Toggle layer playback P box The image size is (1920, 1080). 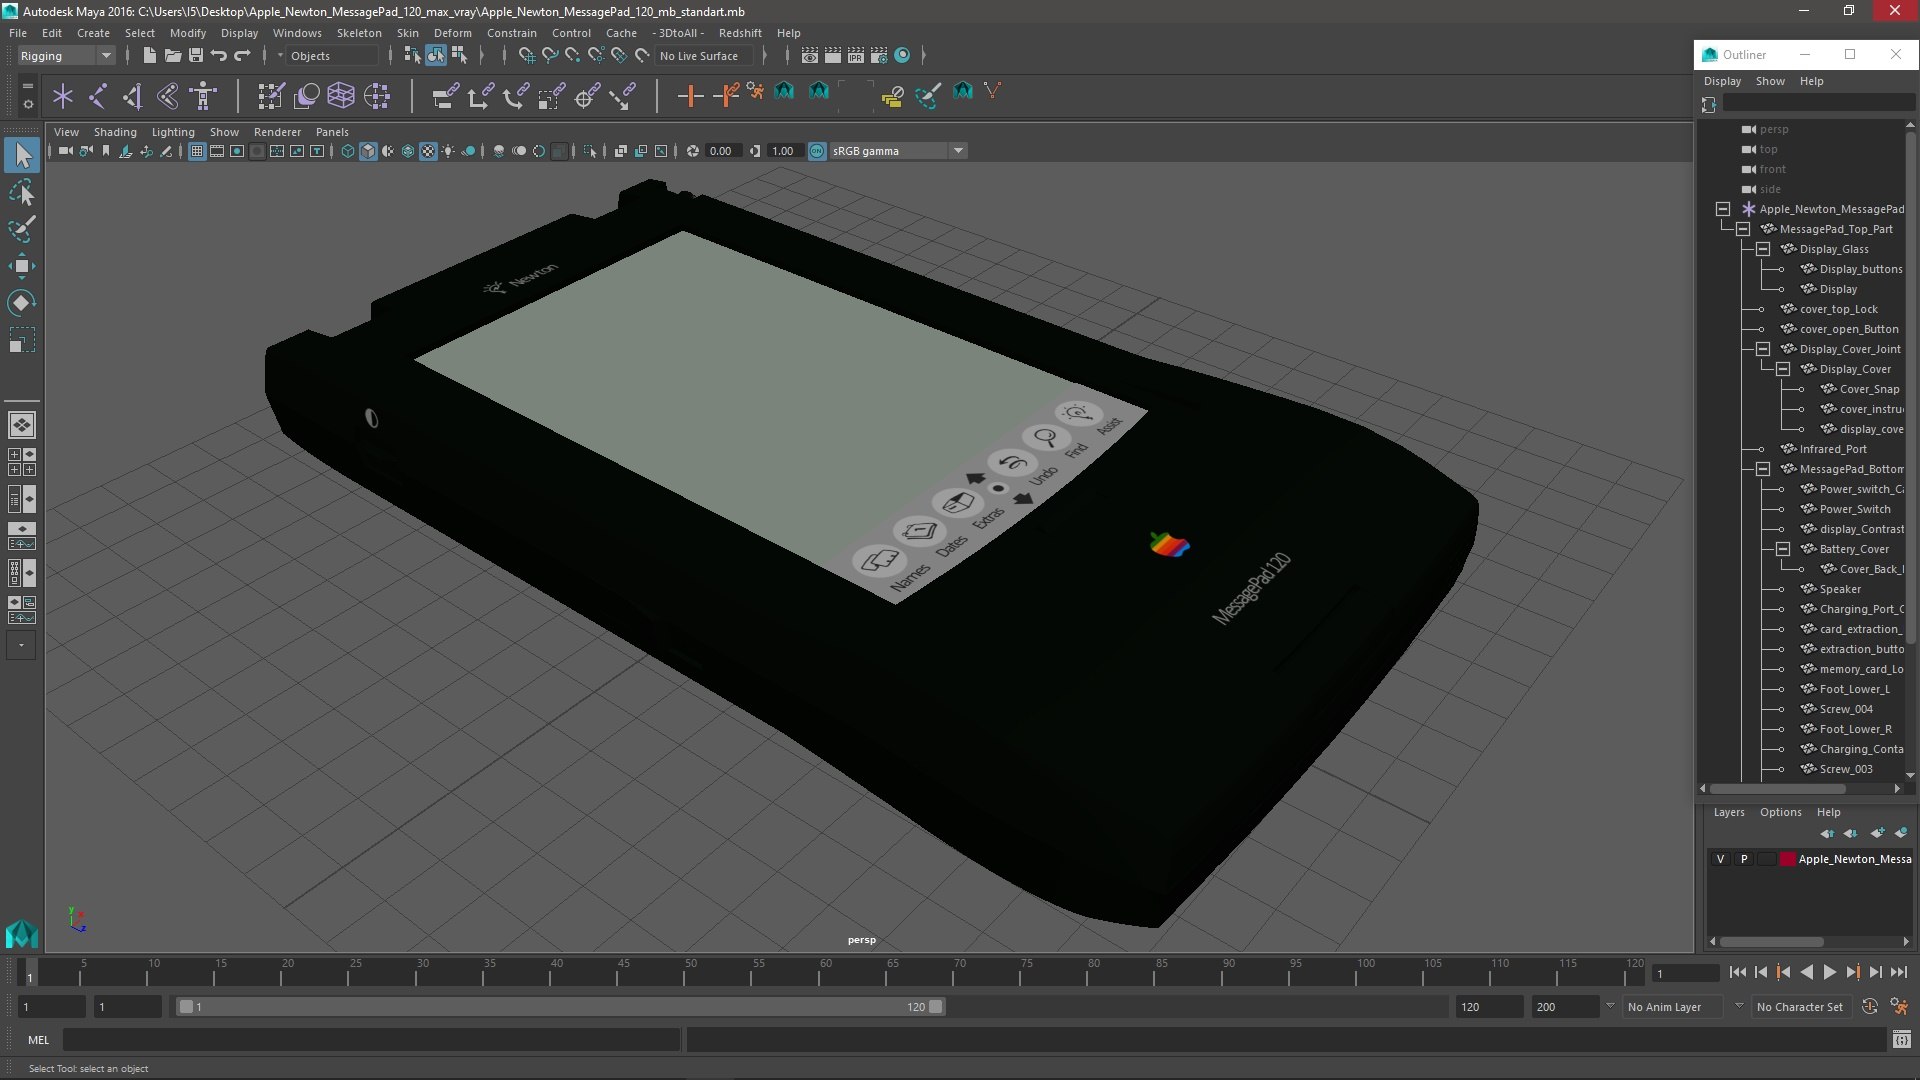1744,859
